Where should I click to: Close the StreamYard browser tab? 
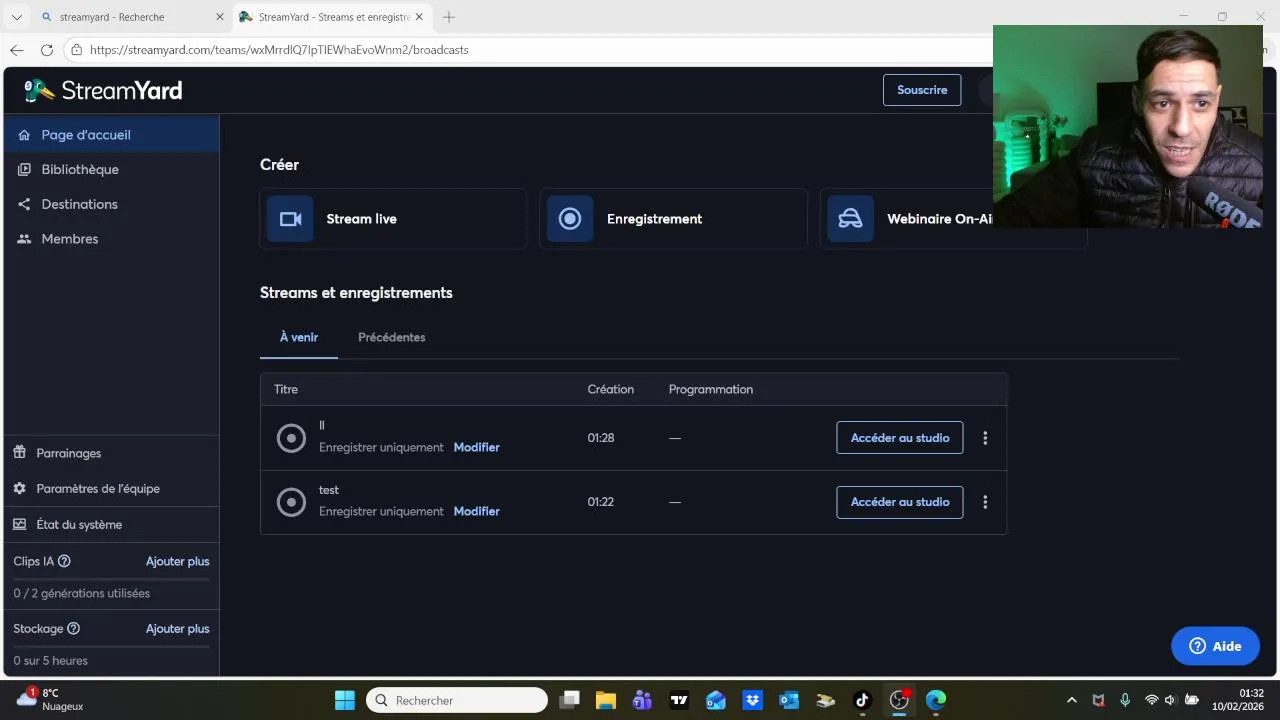click(x=419, y=17)
